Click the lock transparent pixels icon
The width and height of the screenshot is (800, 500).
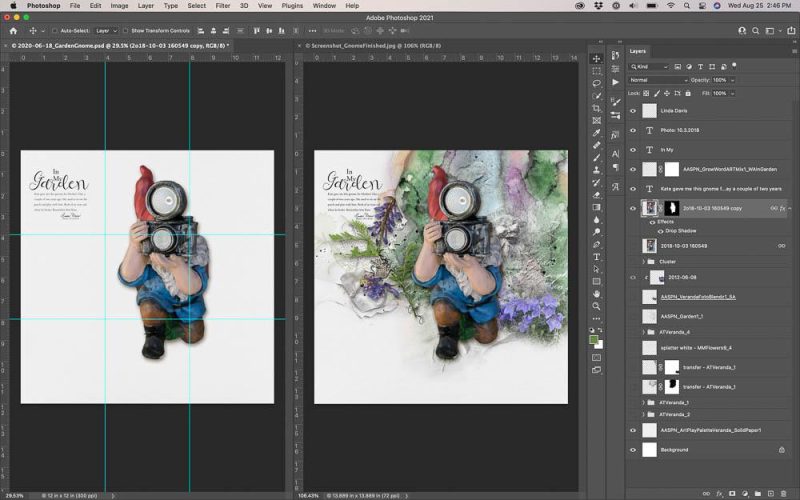(x=646, y=93)
